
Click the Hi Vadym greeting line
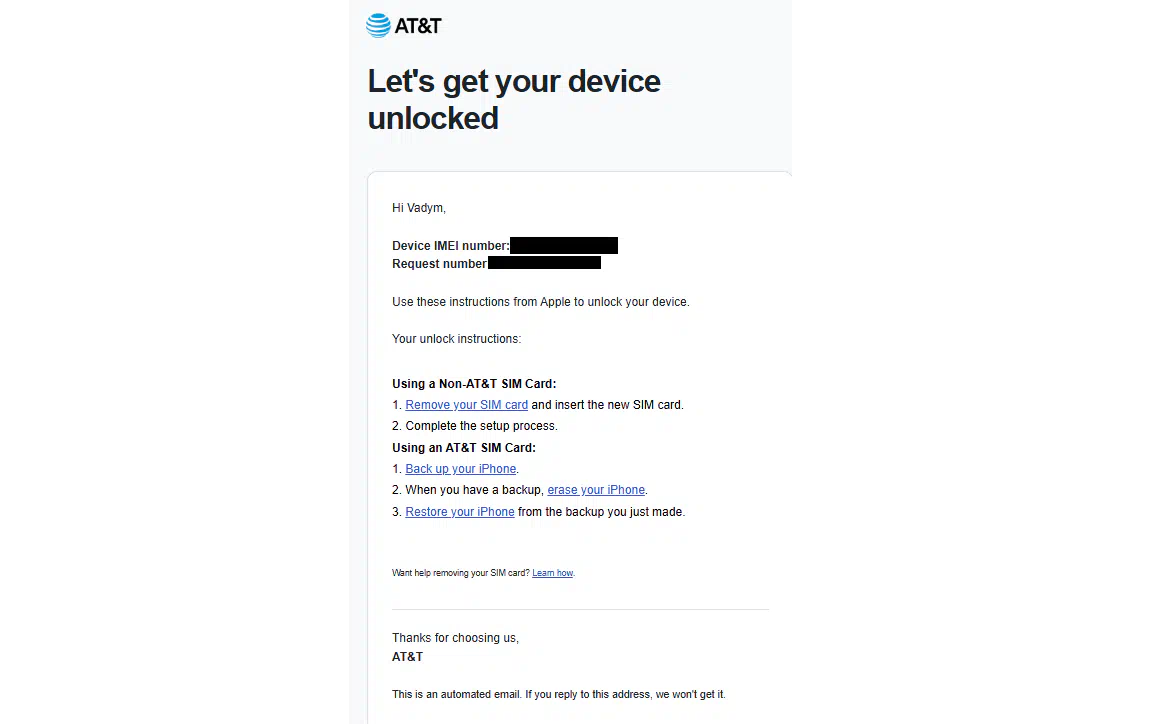(419, 208)
